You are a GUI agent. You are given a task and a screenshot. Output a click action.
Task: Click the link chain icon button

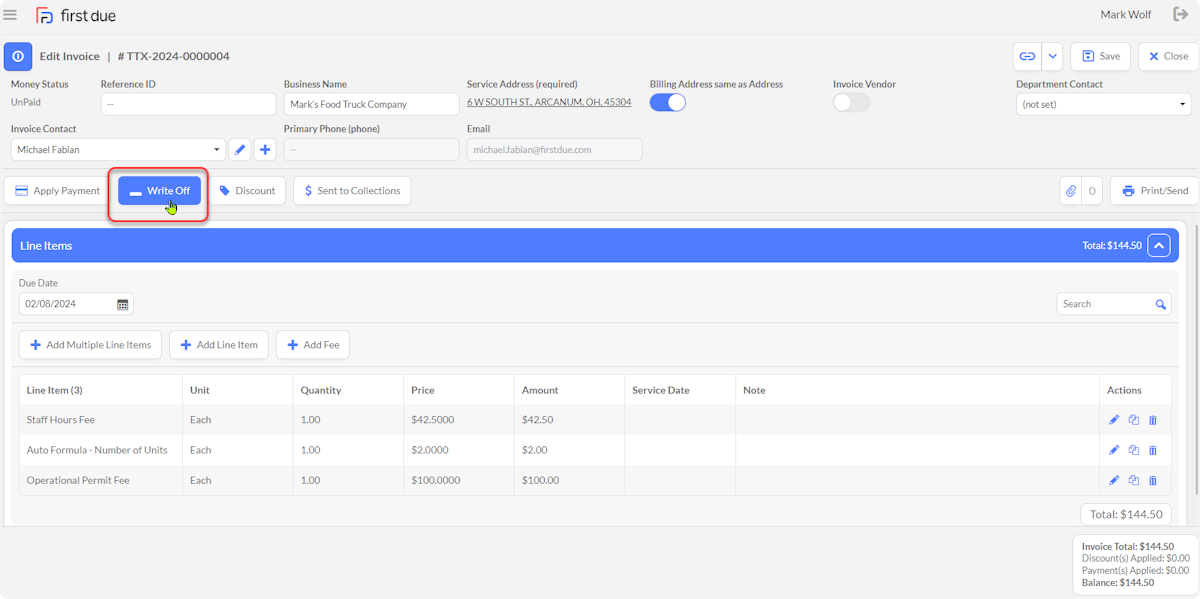tap(1027, 56)
